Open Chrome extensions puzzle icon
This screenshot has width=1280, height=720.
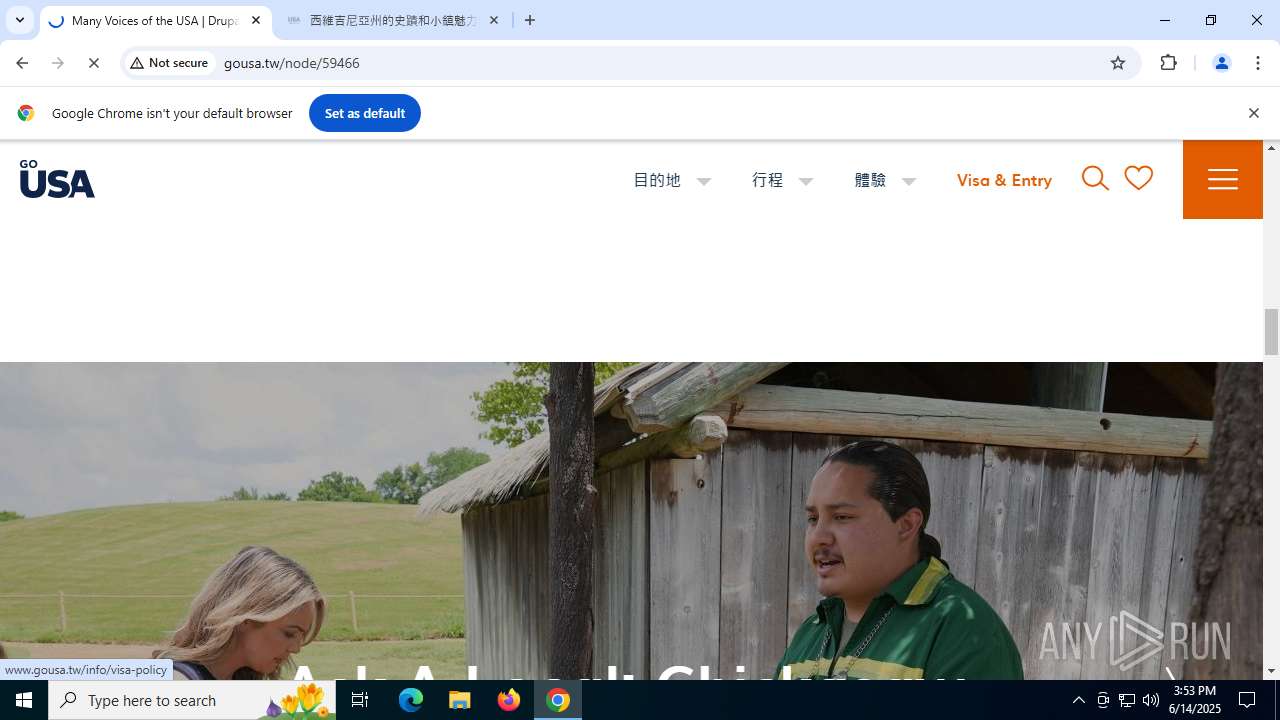click(1169, 63)
